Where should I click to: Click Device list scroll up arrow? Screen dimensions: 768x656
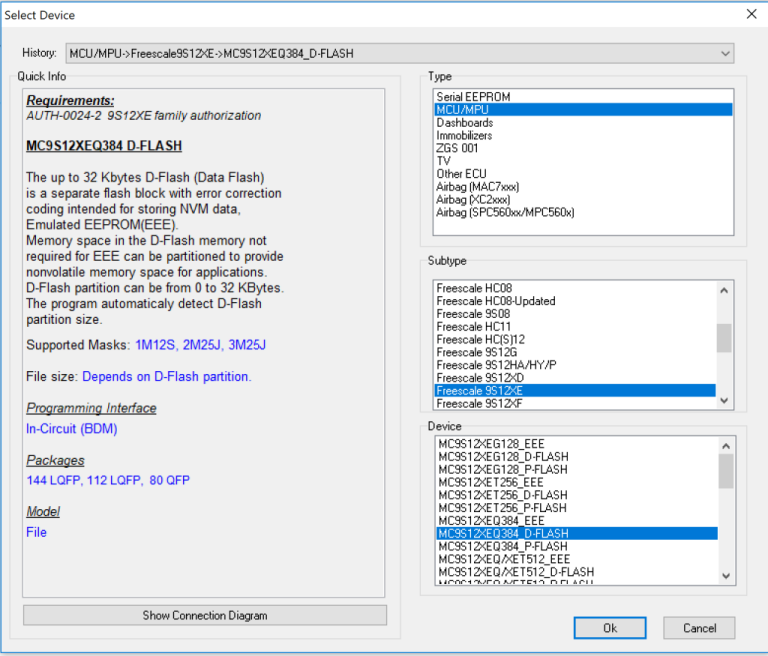coord(726,446)
